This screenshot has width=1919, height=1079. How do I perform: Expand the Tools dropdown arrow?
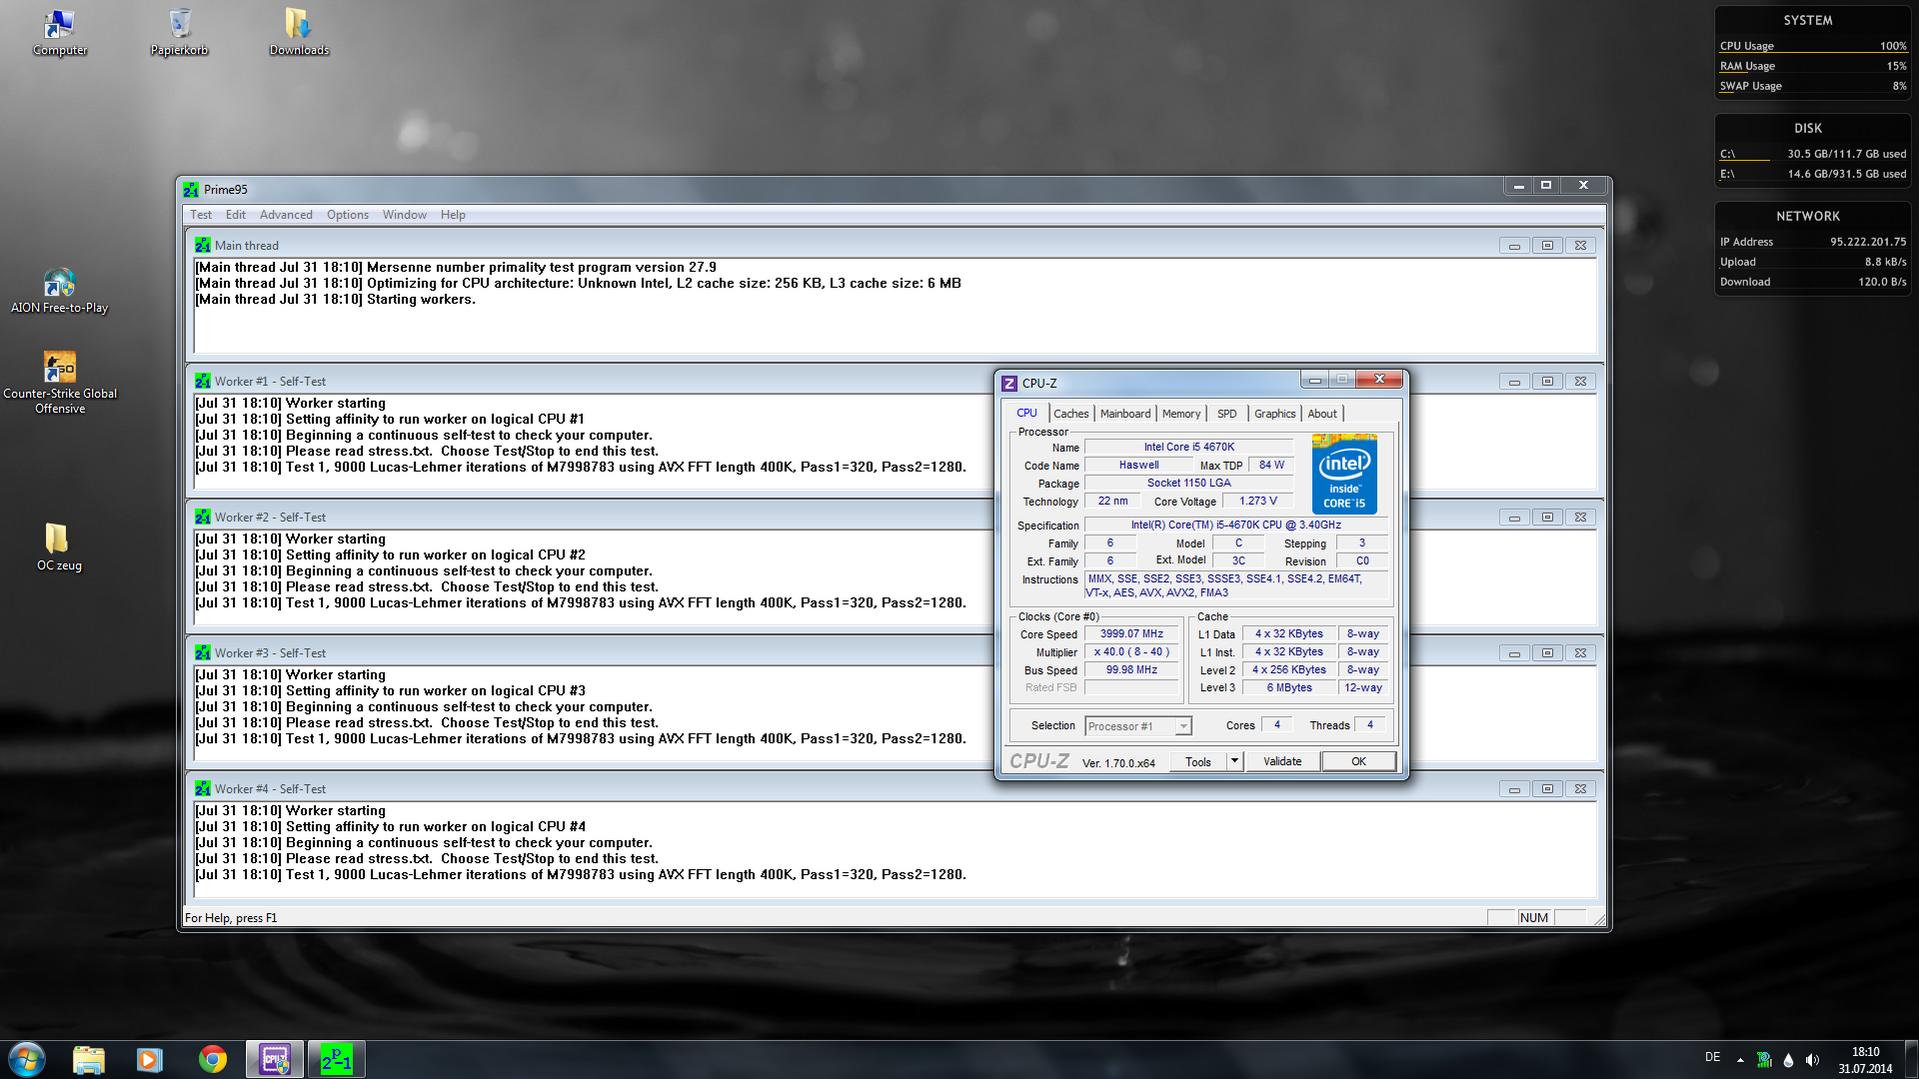click(1235, 762)
